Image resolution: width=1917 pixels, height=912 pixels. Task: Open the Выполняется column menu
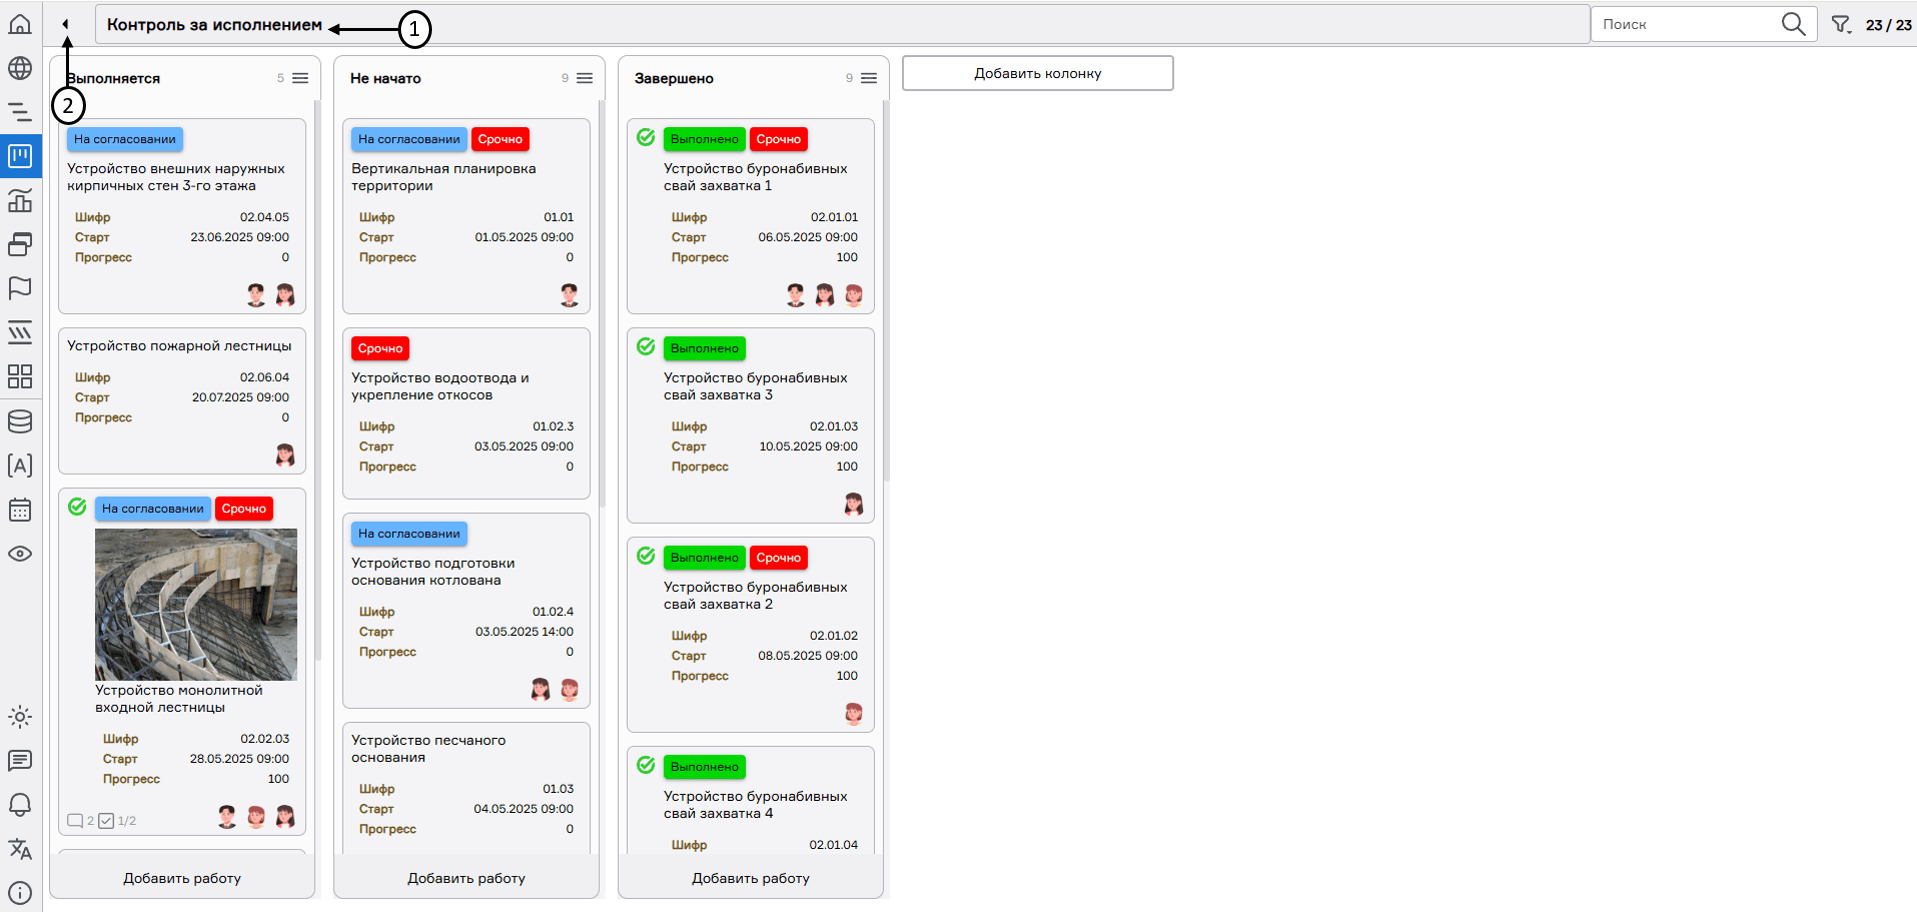coord(300,78)
